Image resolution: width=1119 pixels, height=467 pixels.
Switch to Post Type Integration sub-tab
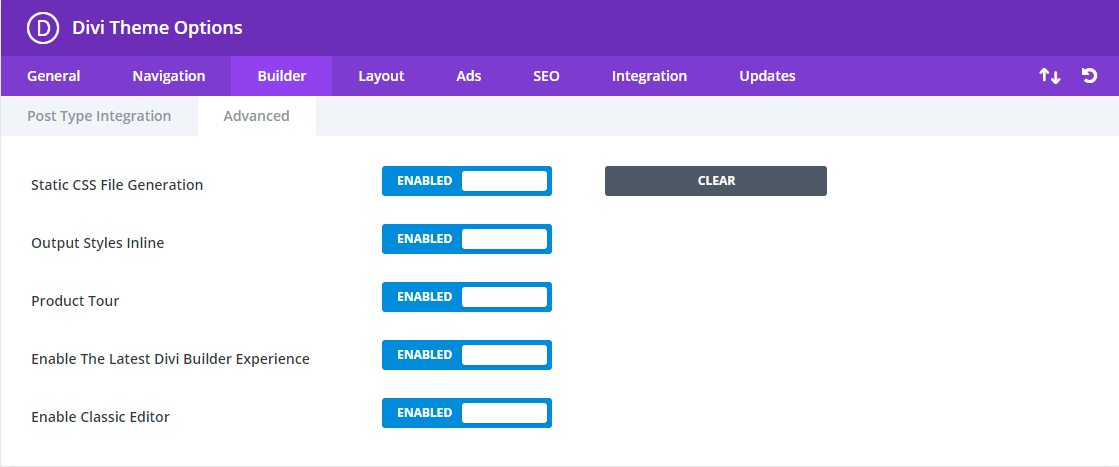click(x=99, y=116)
